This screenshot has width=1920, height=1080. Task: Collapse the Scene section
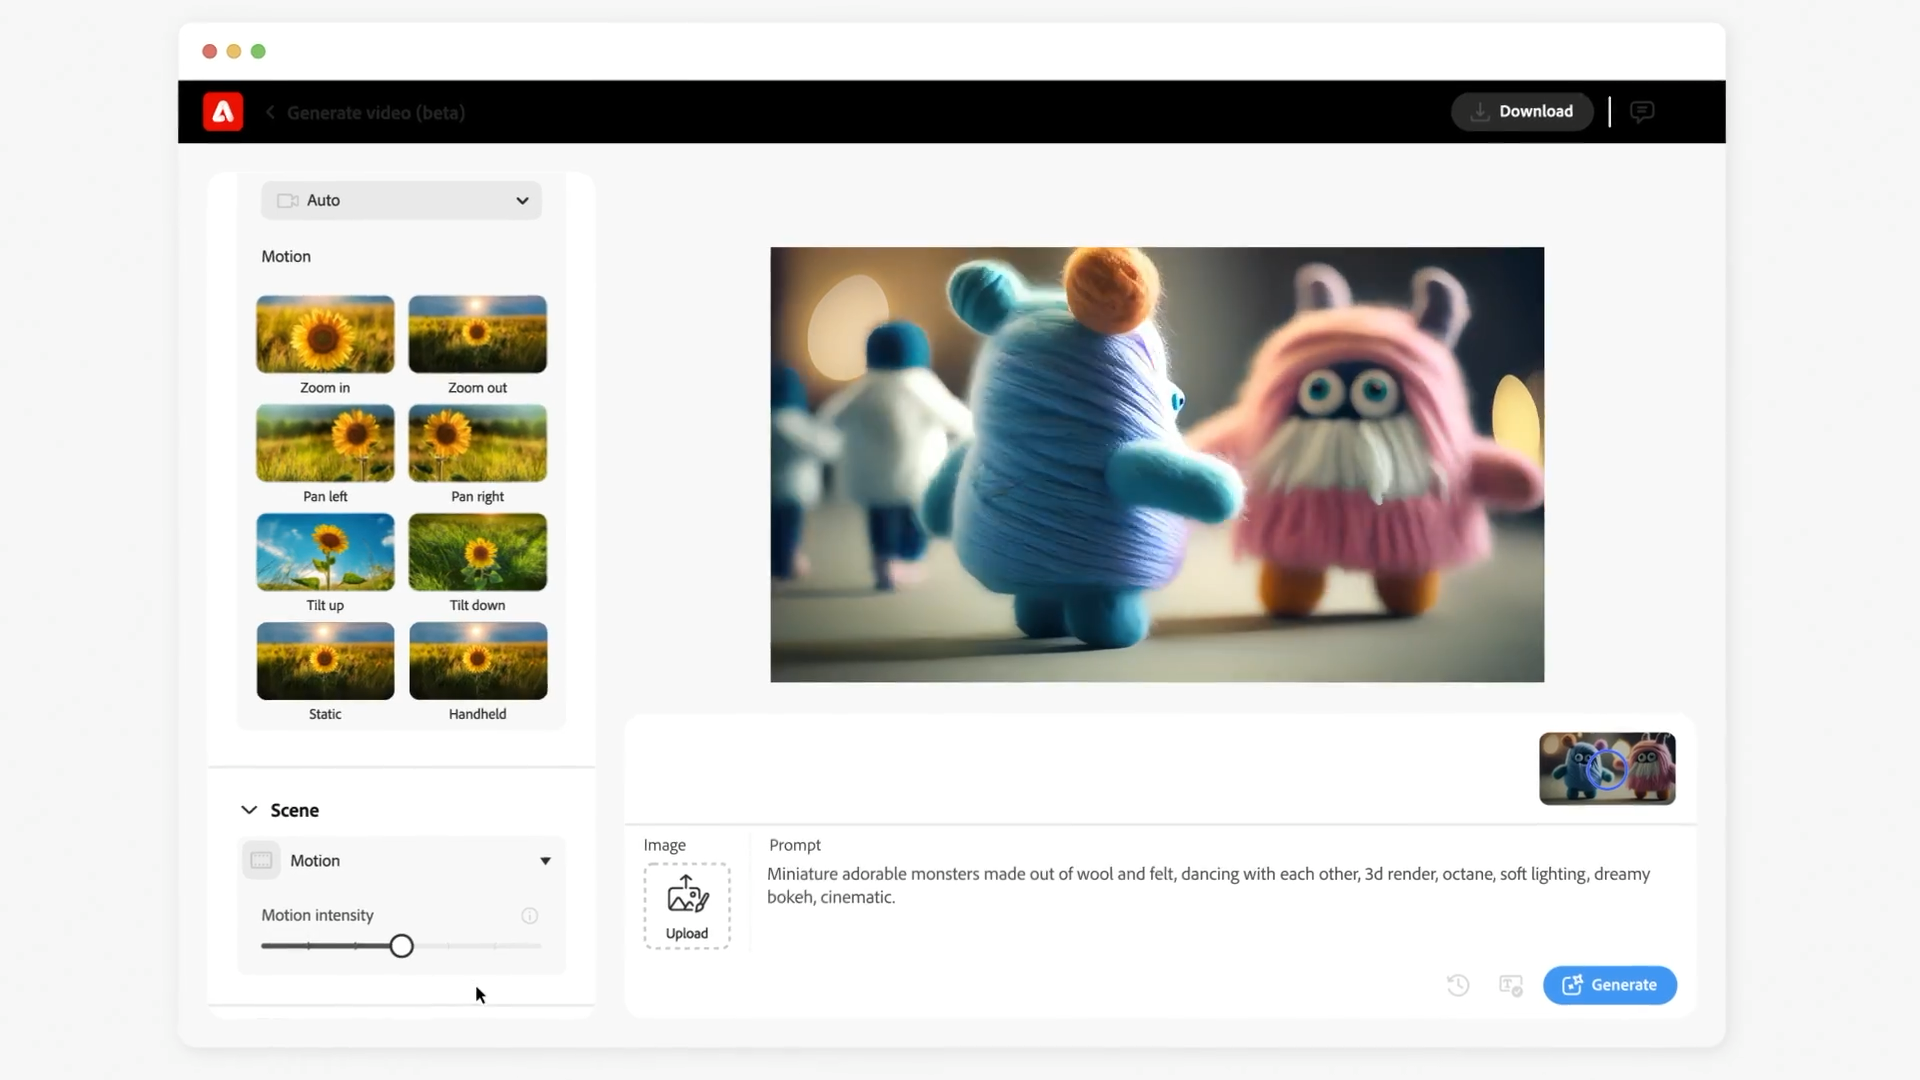(x=249, y=810)
